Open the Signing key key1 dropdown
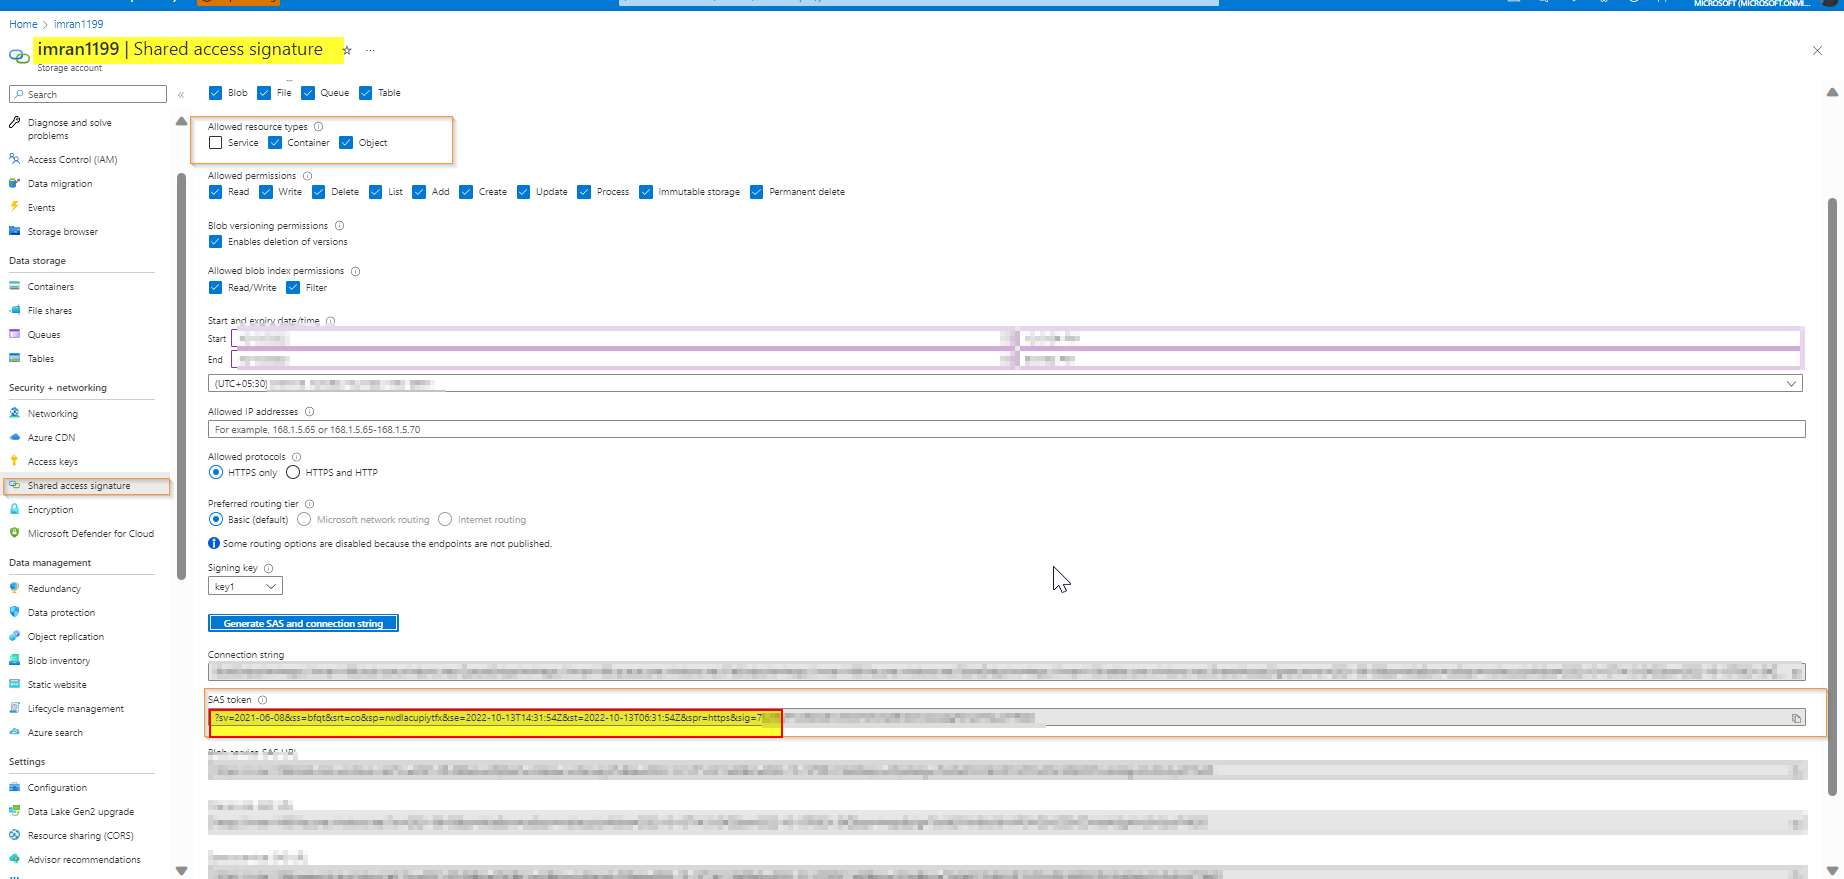Screen dimensions: 1844x879 click(245, 586)
